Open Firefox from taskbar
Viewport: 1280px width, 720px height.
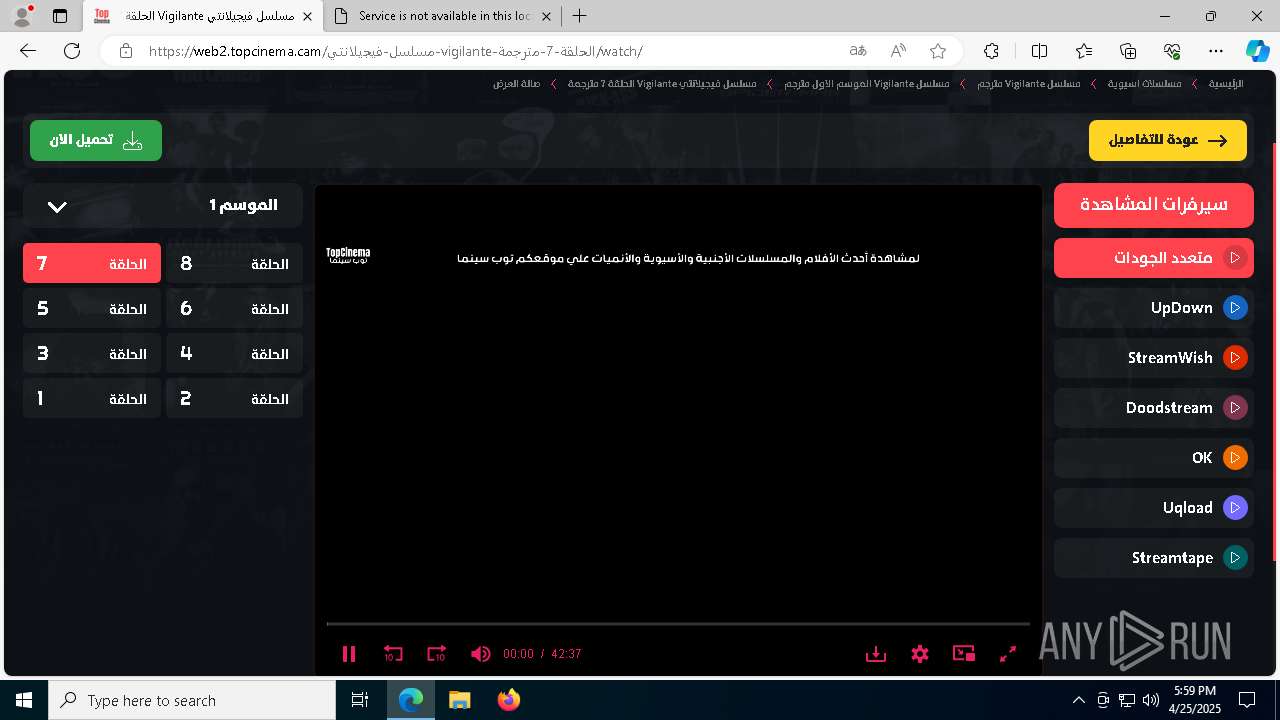click(509, 700)
